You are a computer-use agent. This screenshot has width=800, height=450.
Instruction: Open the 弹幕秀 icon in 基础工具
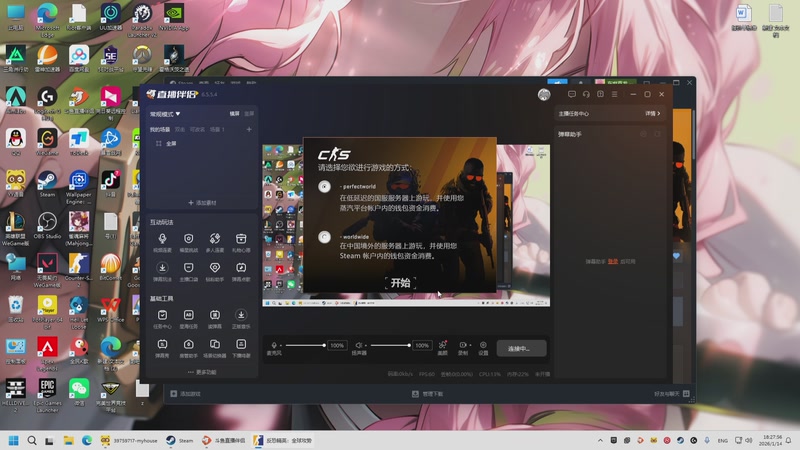pos(162,344)
